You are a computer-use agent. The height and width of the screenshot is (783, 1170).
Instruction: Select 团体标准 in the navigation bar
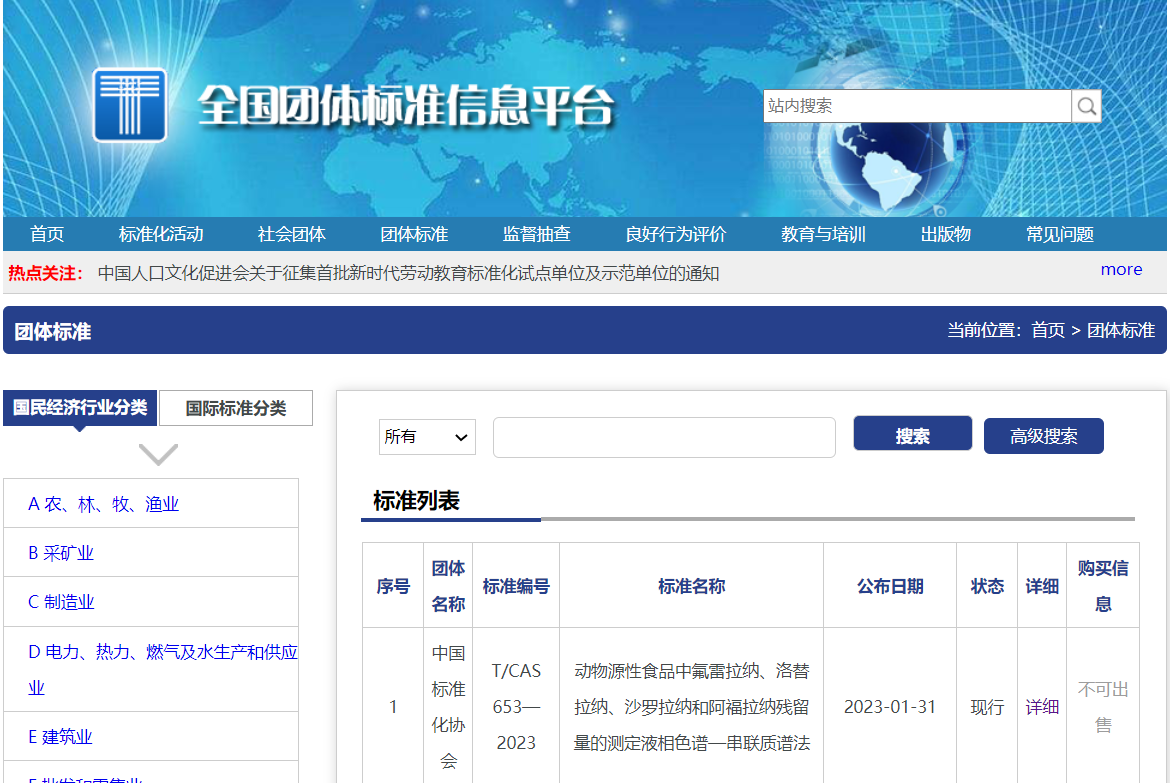tap(414, 234)
